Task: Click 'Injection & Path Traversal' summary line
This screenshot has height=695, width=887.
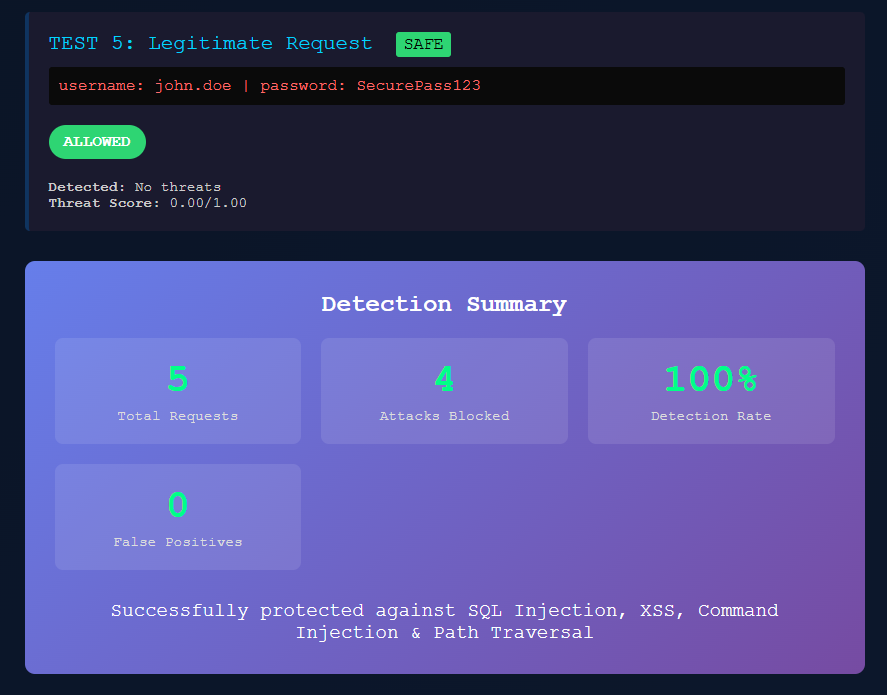Action: (444, 633)
